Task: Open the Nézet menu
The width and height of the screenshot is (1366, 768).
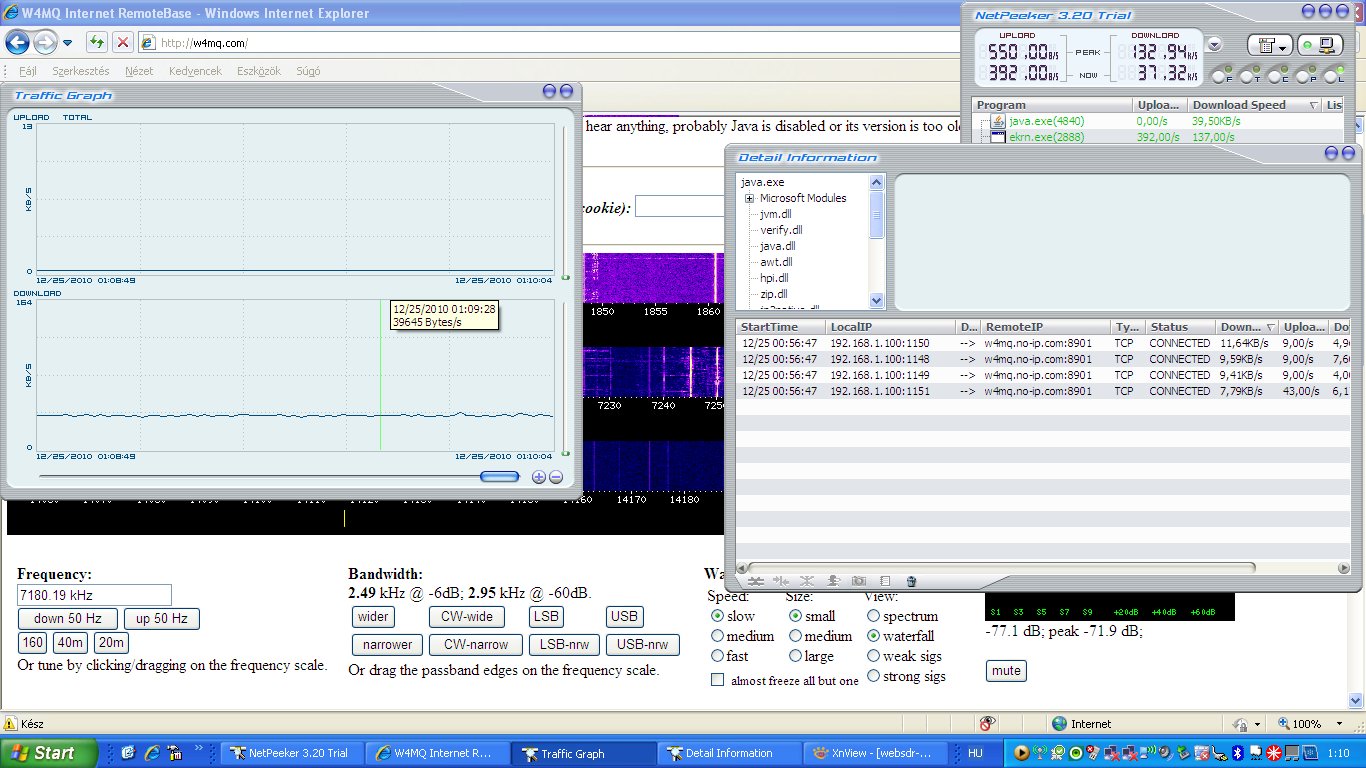Action: coord(139,71)
